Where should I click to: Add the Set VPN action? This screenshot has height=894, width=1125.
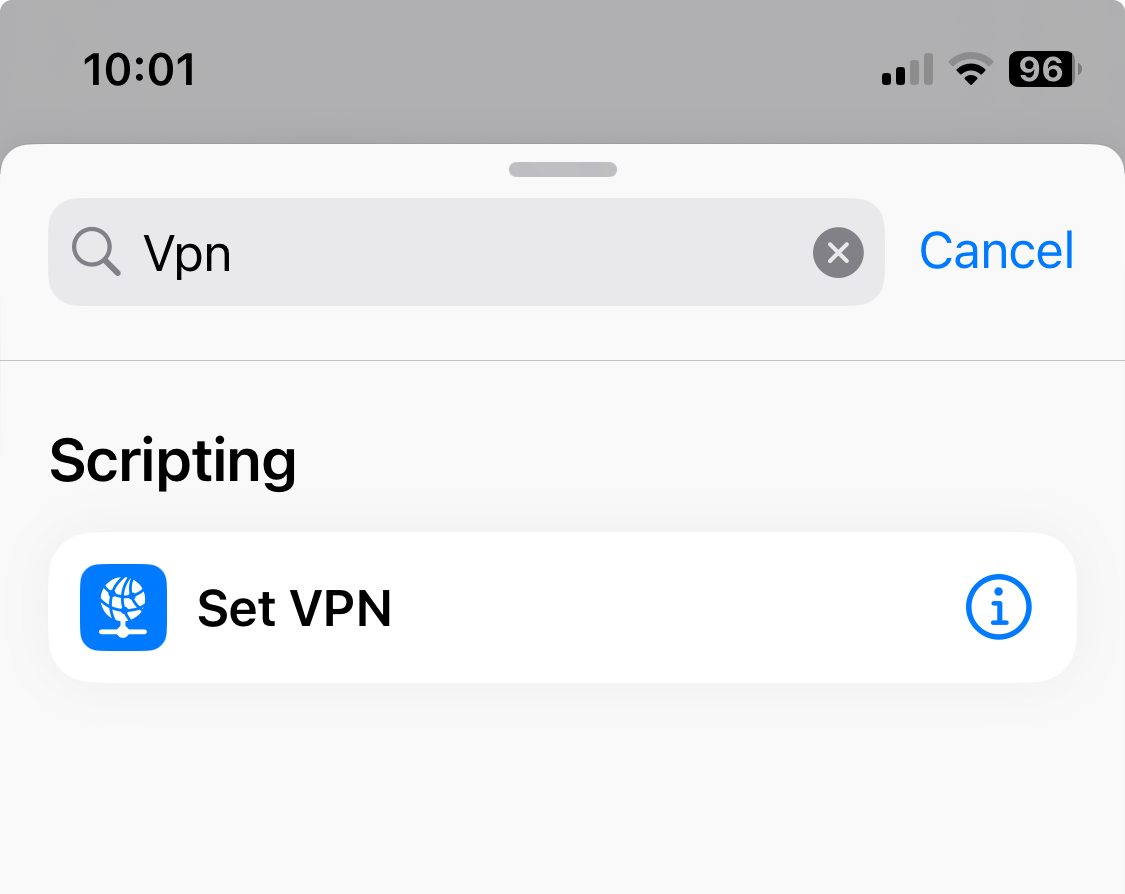coord(562,607)
